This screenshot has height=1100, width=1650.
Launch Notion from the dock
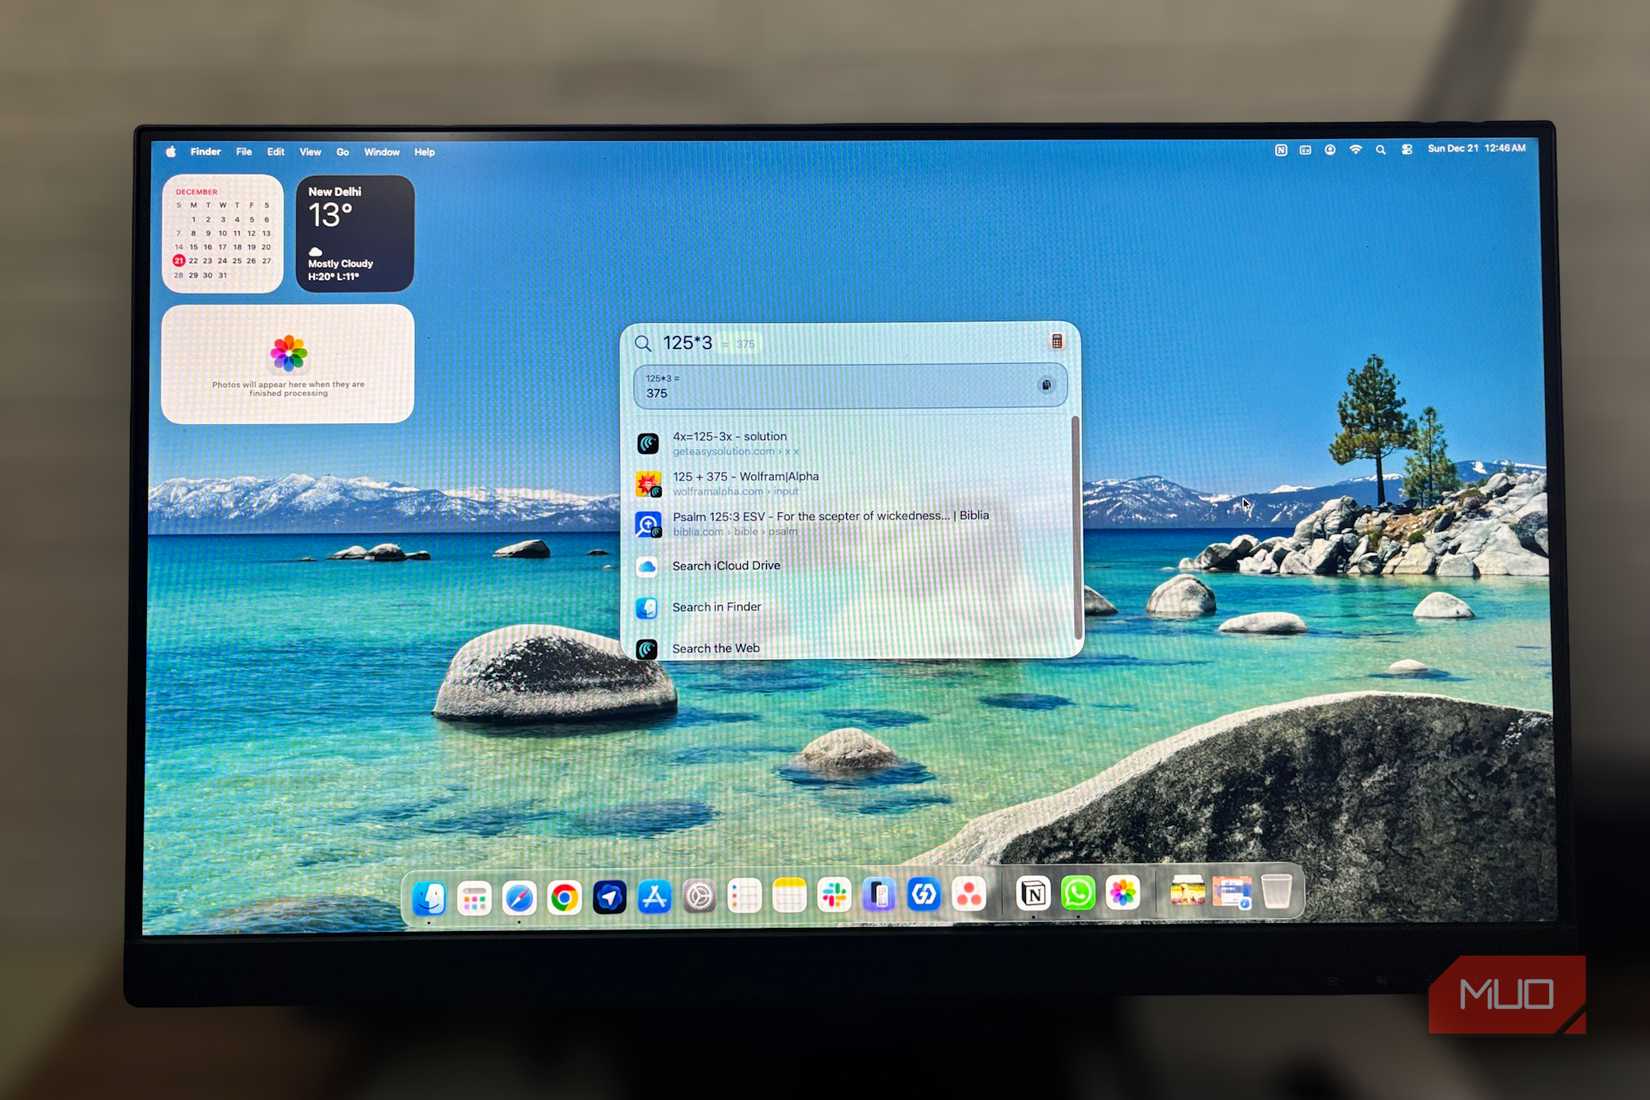(x=1033, y=893)
